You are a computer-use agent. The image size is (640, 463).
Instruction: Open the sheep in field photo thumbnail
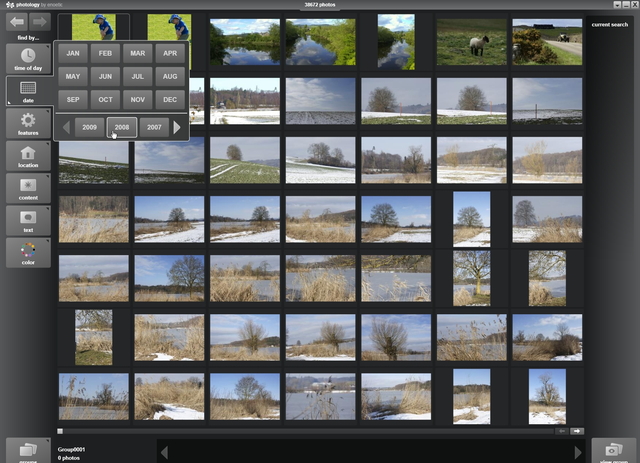pyautogui.click(x=471, y=42)
